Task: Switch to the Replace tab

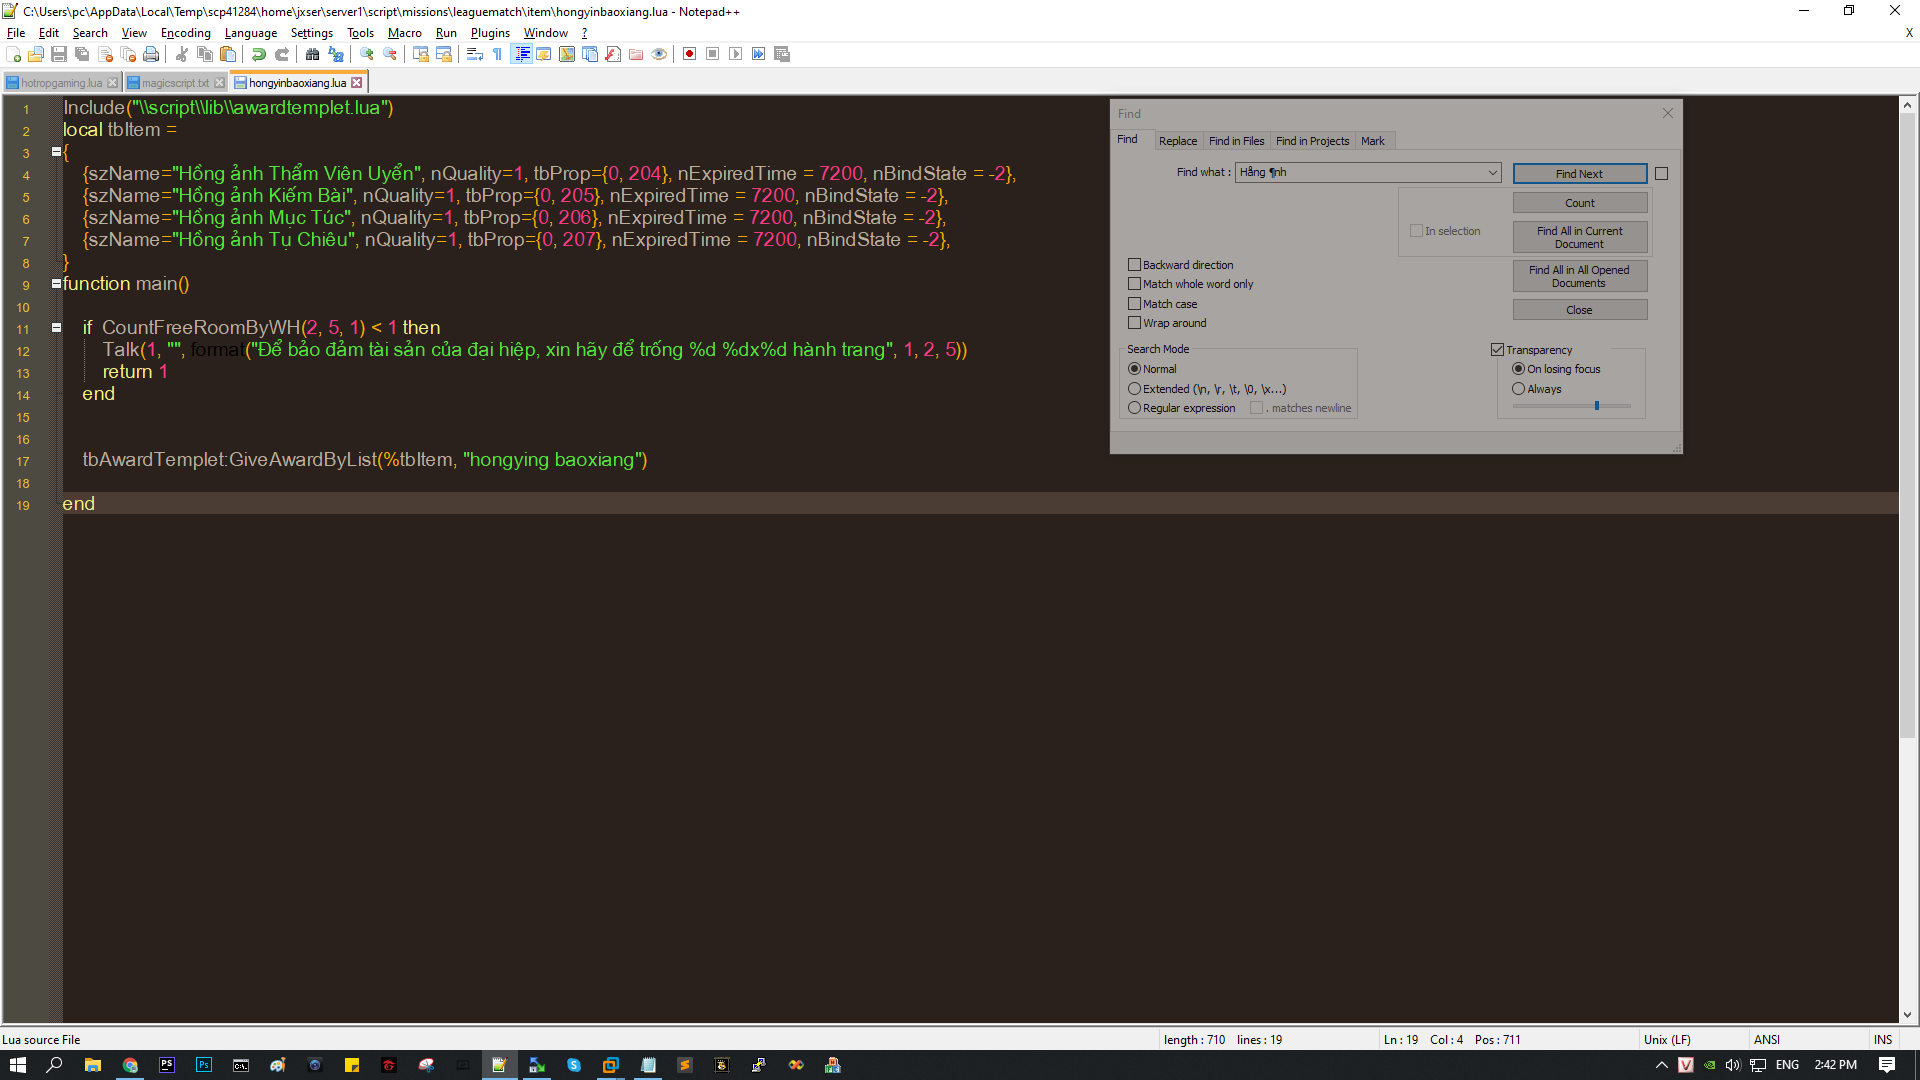Action: [1178, 140]
